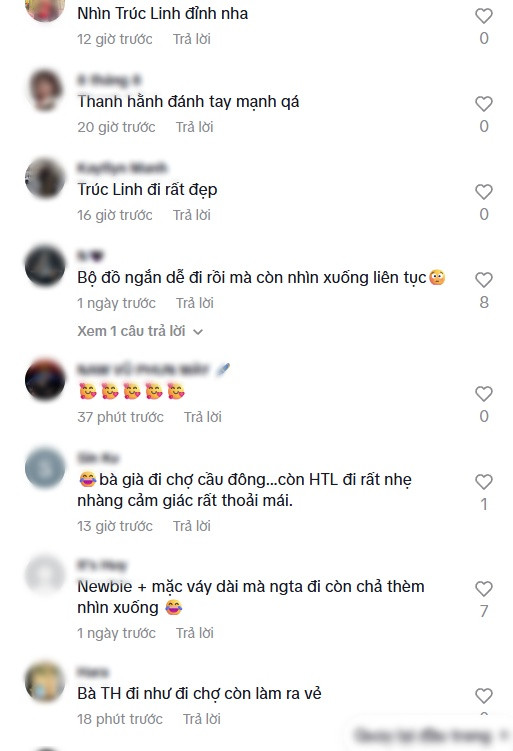The height and width of the screenshot is (751, 513).
Task: Reply to the 13 giờ trước comment
Action: 192,526
